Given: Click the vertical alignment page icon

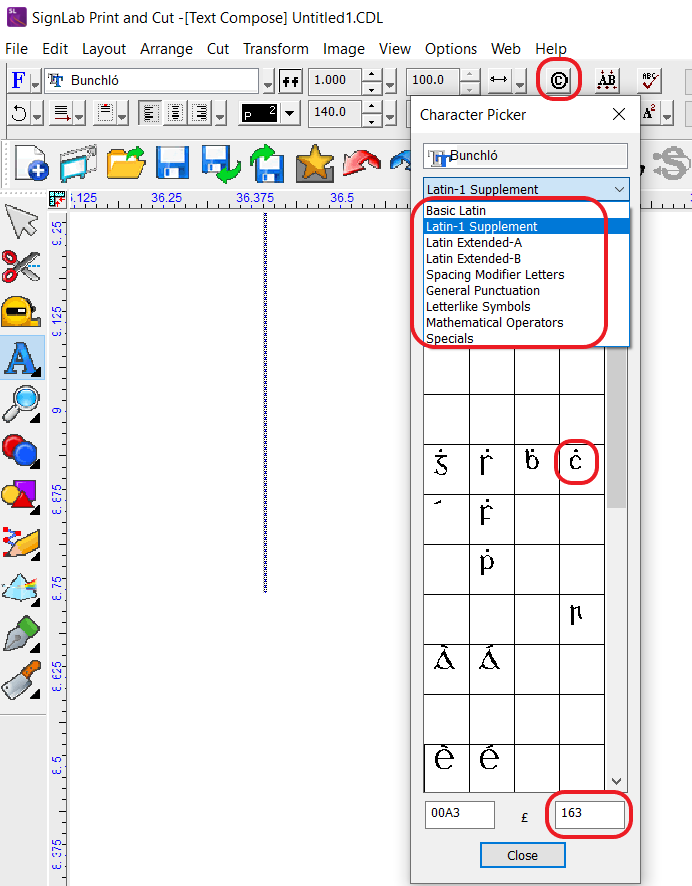Looking at the screenshot, I should pos(105,113).
